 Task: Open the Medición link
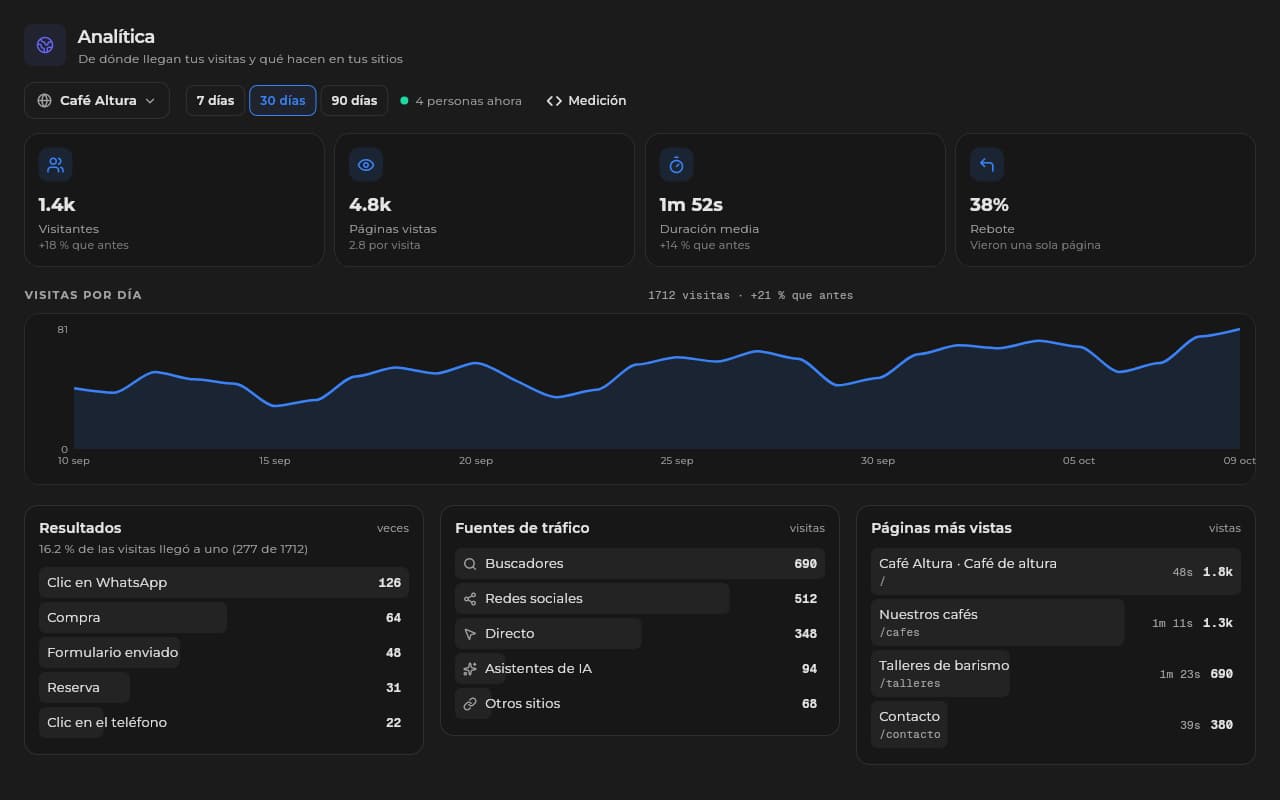[586, 101]
